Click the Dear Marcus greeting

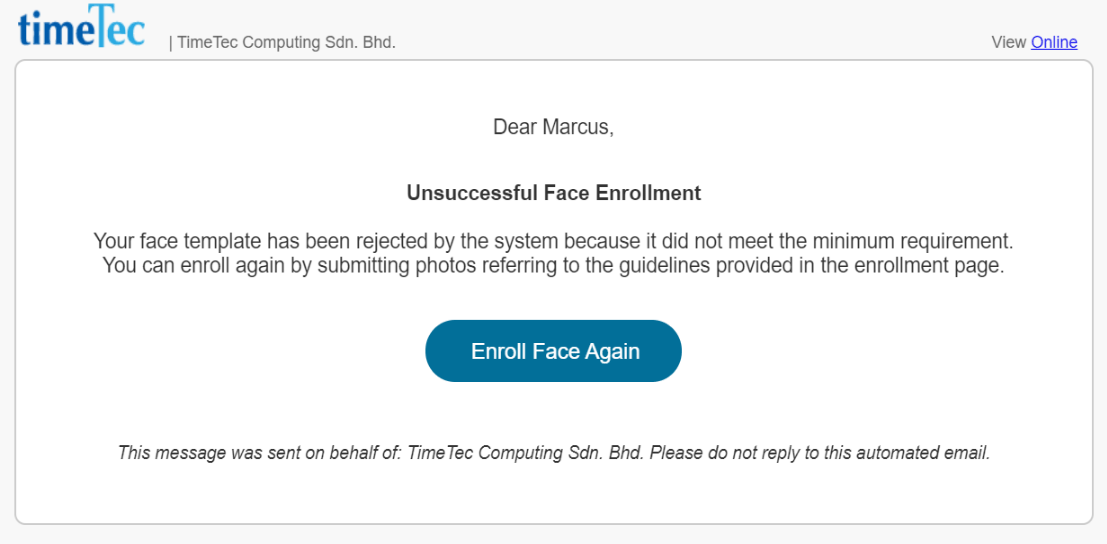(x=554, y=127)
